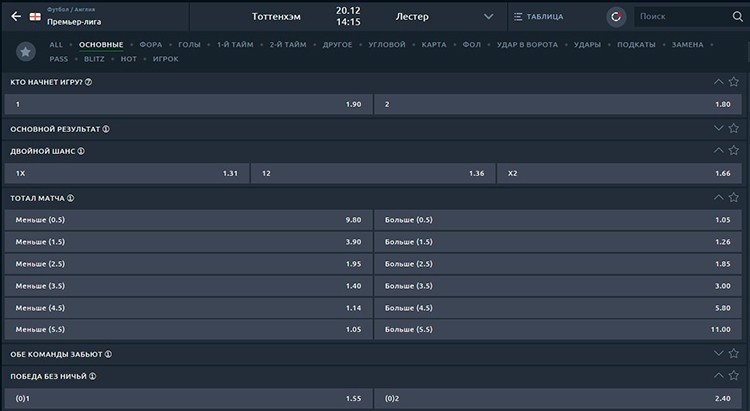
Task: Favorite the Тотал матча market star
Action: coord(733,197)
